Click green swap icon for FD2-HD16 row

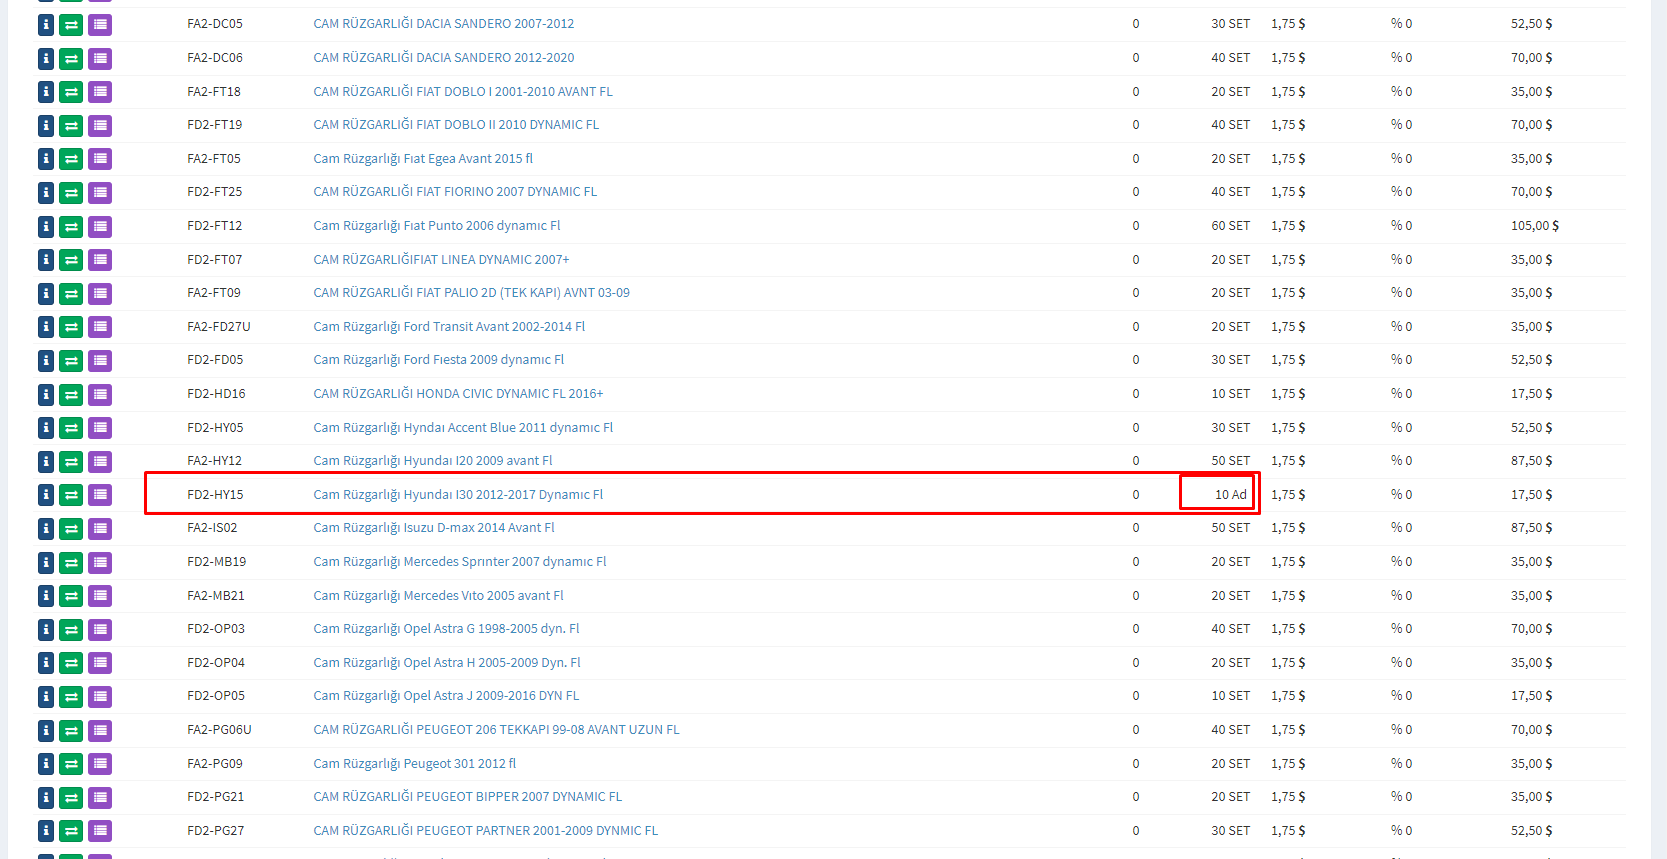tap(71, 395)
